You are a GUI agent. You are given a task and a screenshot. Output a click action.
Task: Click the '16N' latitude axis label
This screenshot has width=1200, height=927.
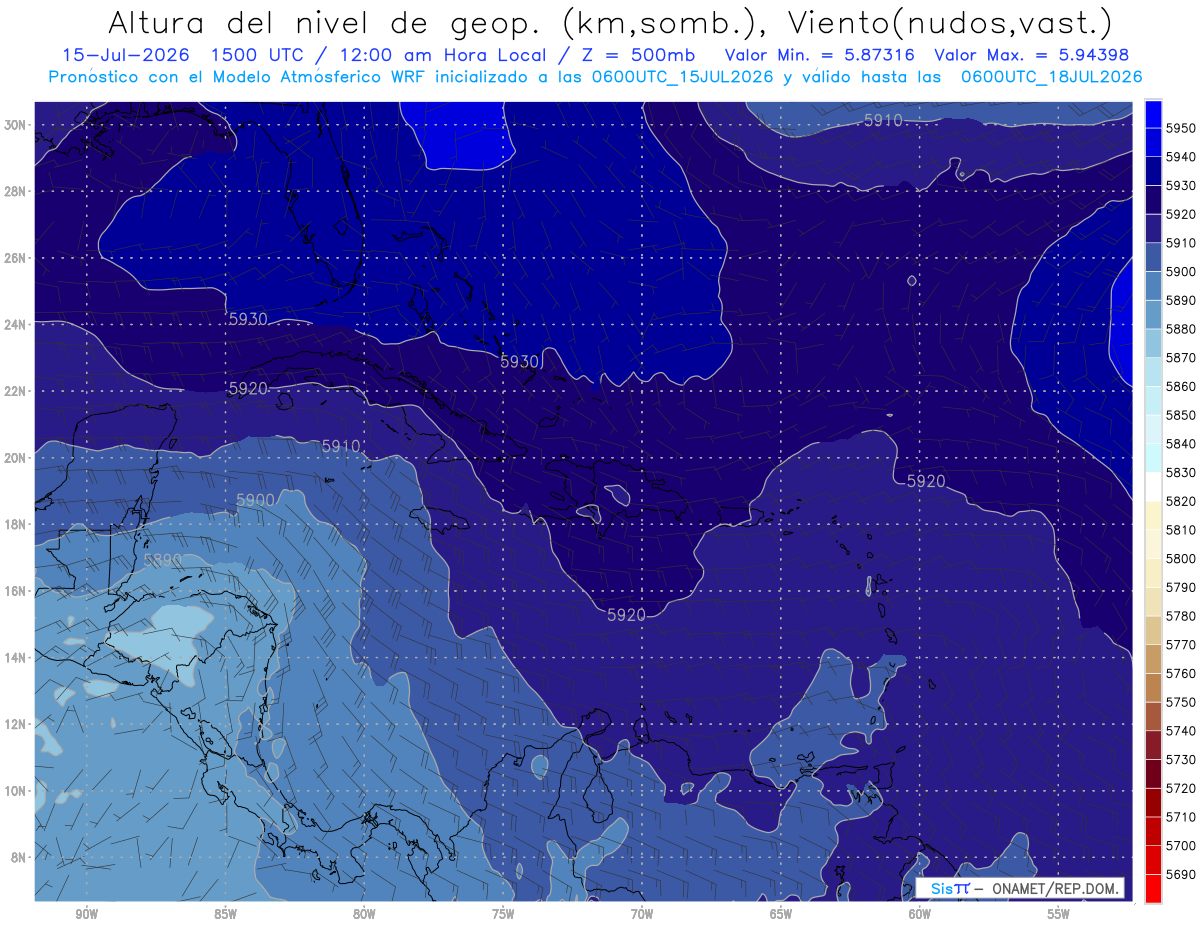[x=15, y=590]
